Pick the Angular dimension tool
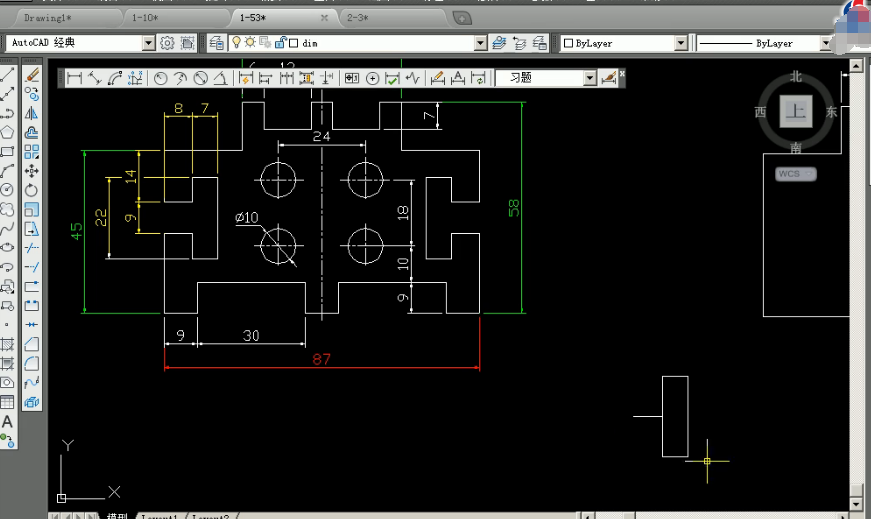The height and width of the screenshot is (519, 871). (x=221, y=78)
